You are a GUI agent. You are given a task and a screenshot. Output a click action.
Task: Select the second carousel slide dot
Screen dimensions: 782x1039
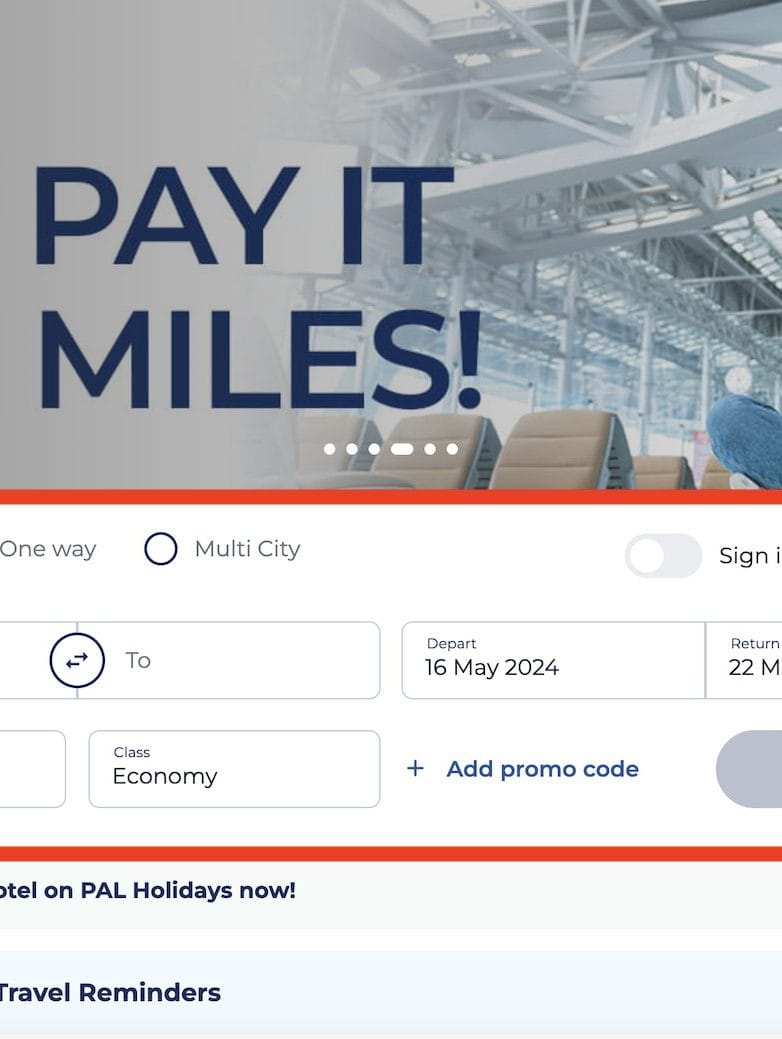pyautogui.click(x=352, y=449)
